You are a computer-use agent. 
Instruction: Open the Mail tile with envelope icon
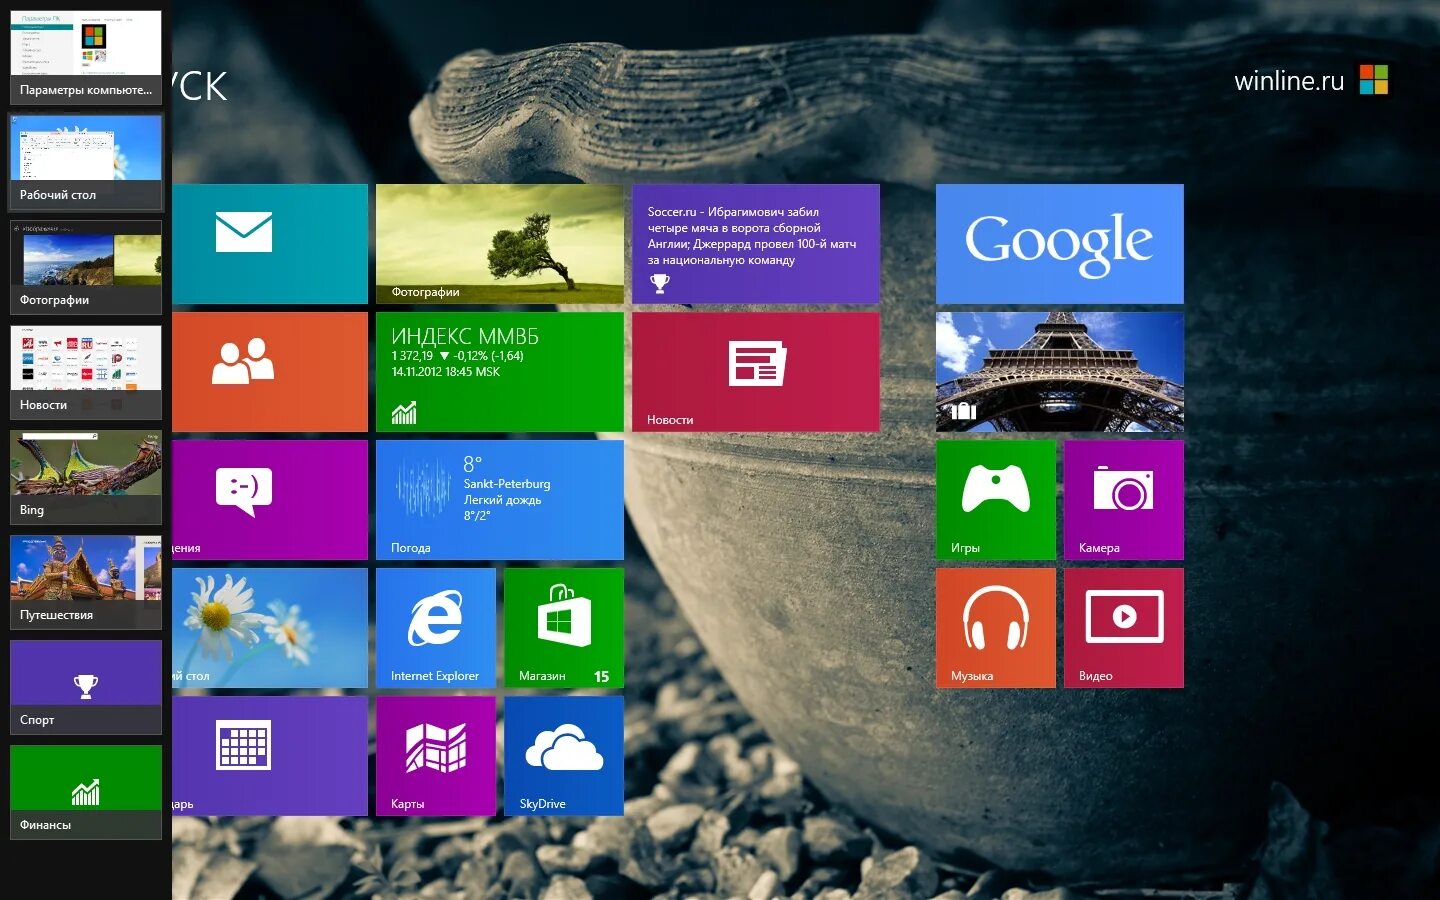270,244
